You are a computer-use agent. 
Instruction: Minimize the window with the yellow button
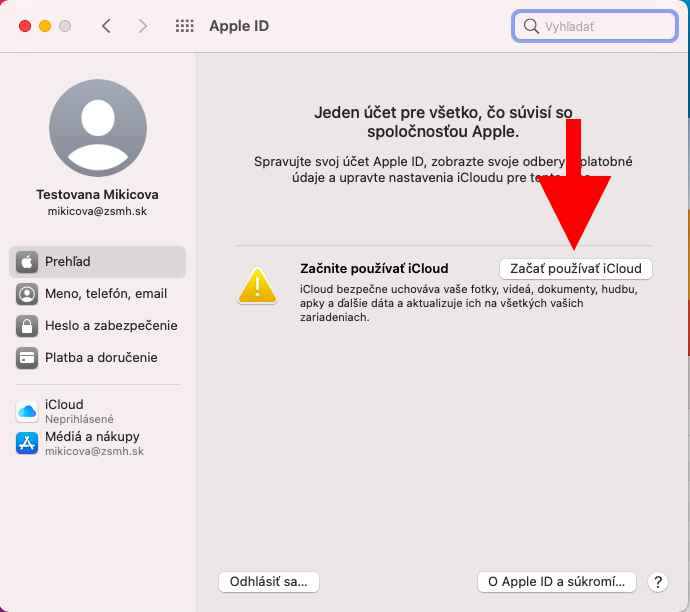click(45, 26)
